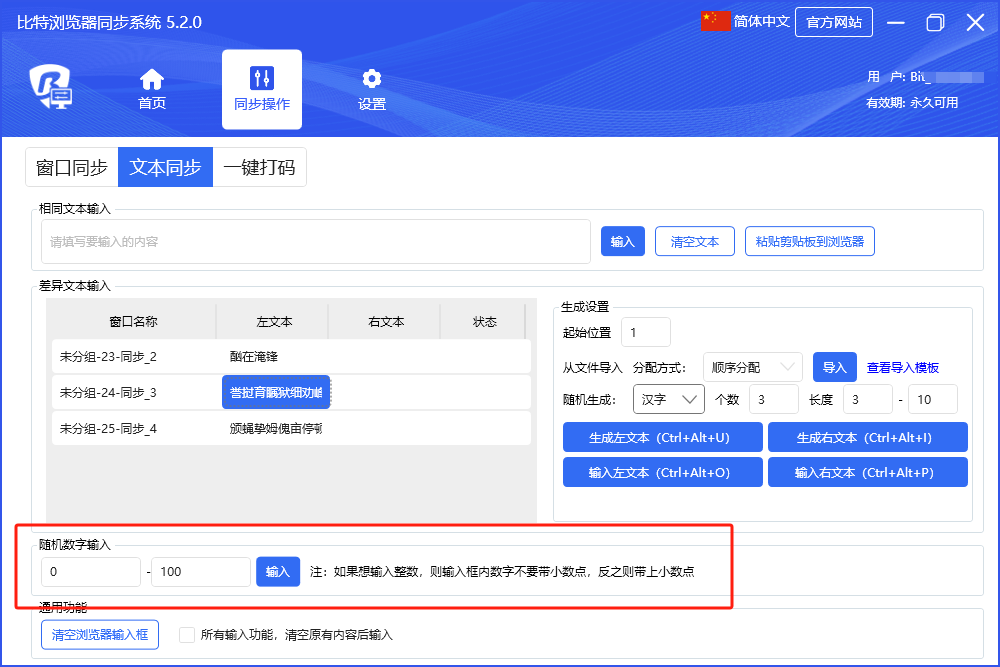Click the 起始位置 input box

tap(645, 332)
